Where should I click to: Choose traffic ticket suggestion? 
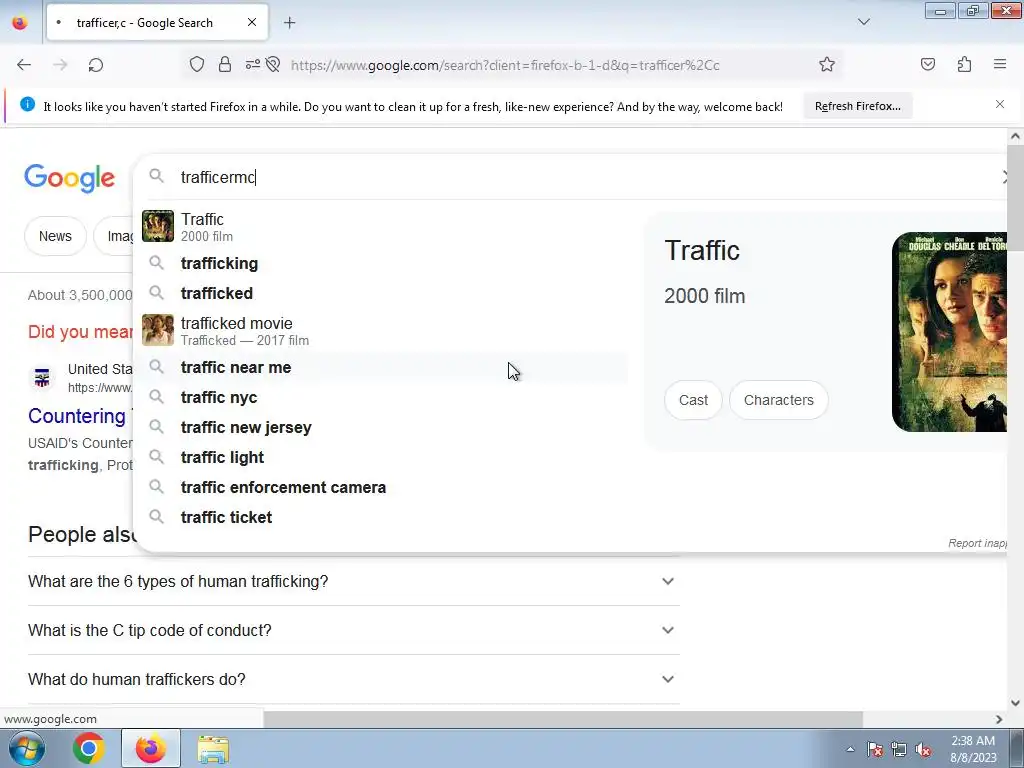(381, 518)
